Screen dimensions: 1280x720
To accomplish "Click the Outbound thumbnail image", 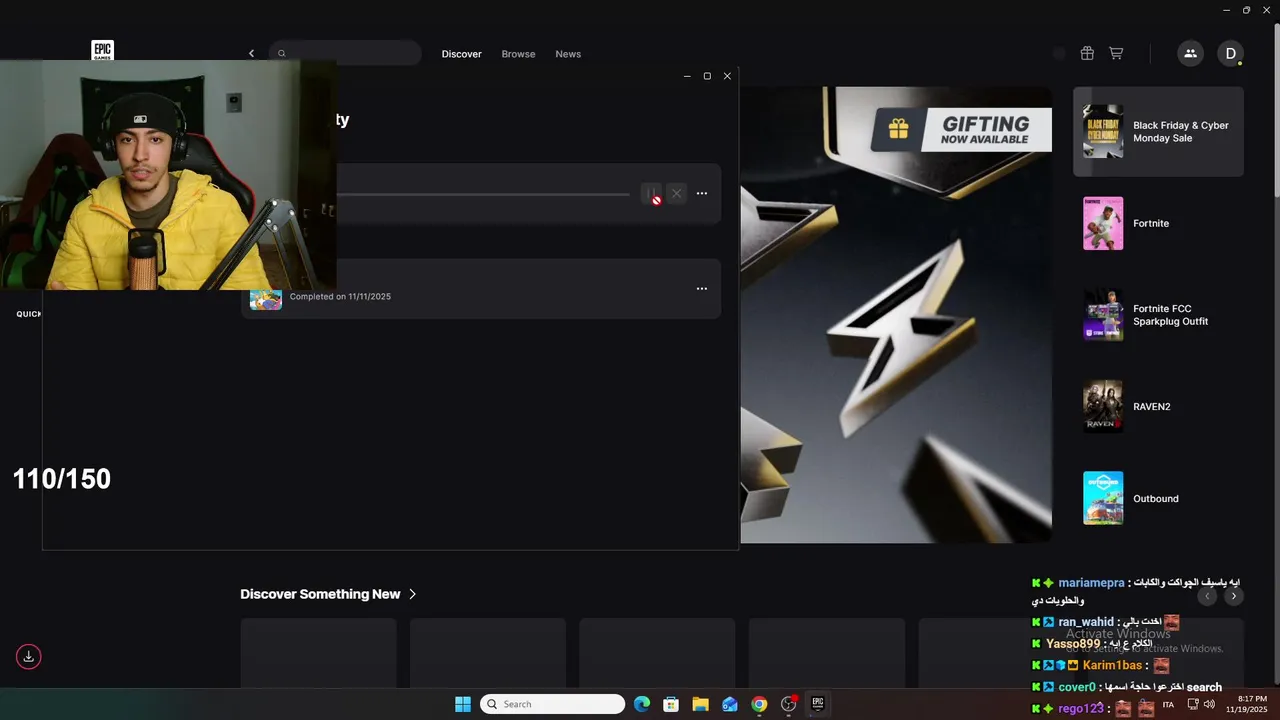I will [x=1103, y=498].
